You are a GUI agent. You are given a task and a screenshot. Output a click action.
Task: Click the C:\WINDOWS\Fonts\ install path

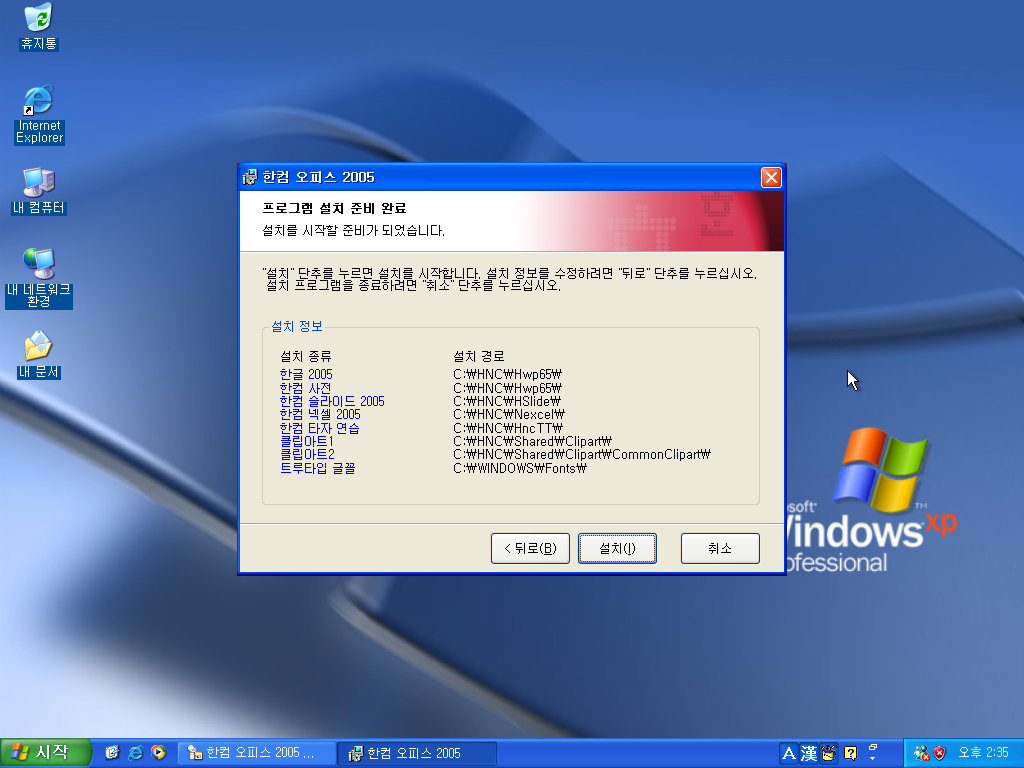tap(520, 468)
